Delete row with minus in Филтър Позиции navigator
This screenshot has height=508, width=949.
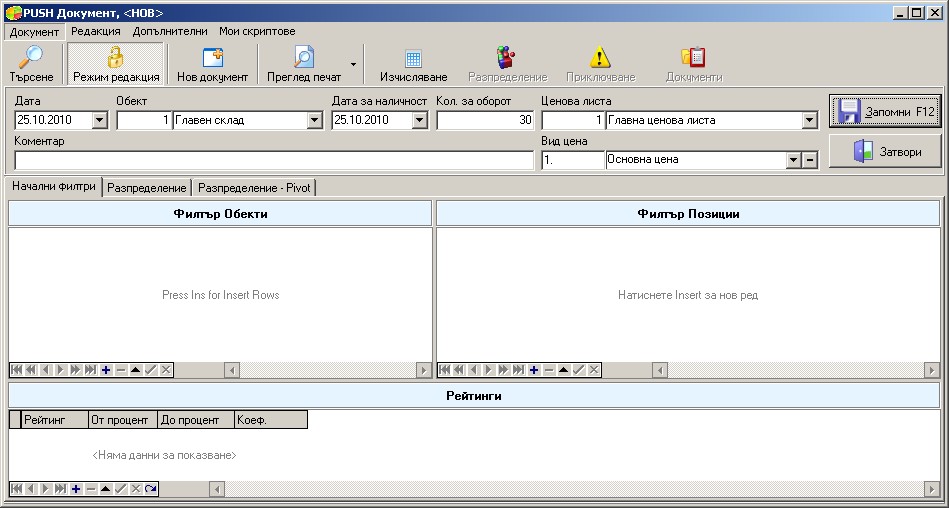tap(549, 369)
